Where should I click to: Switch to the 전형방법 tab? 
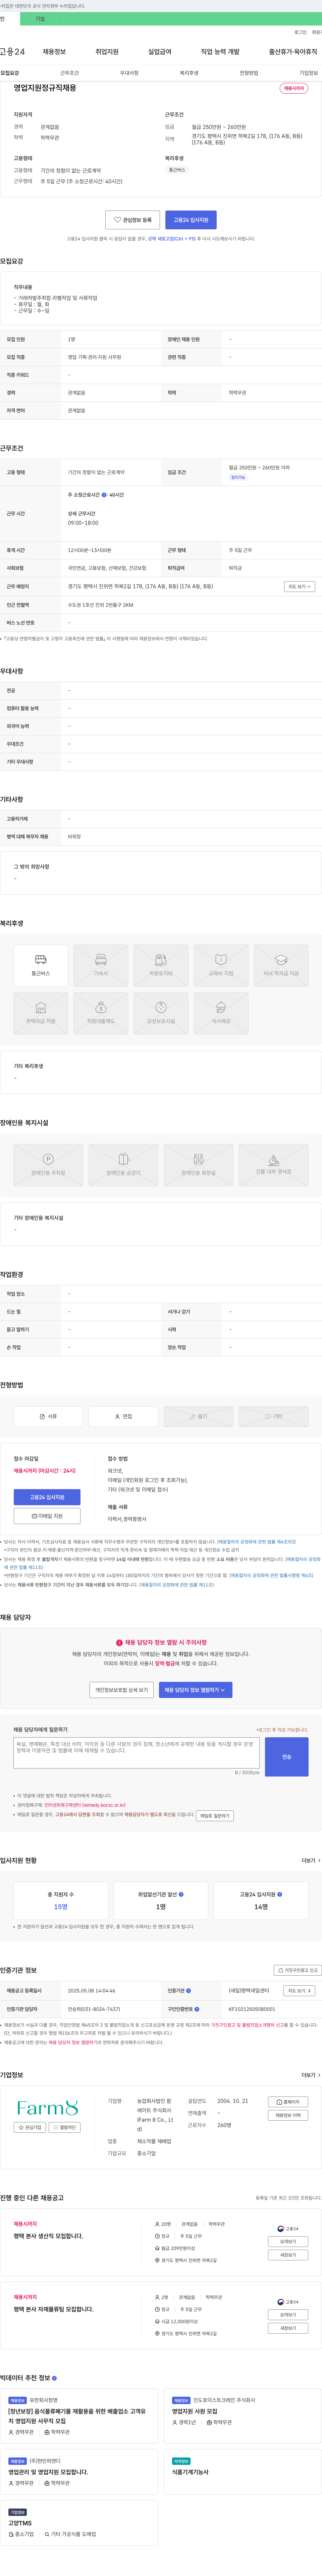point(249,73)
